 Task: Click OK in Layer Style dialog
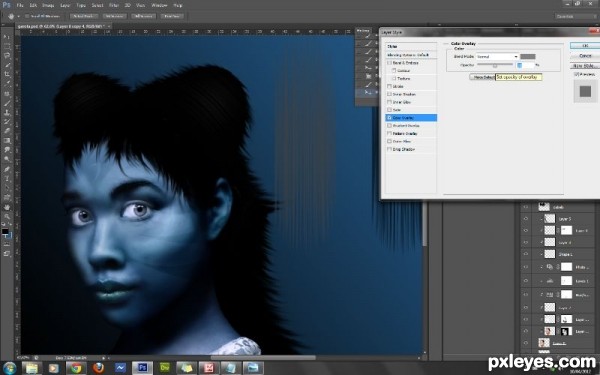(x=585, y=46)
